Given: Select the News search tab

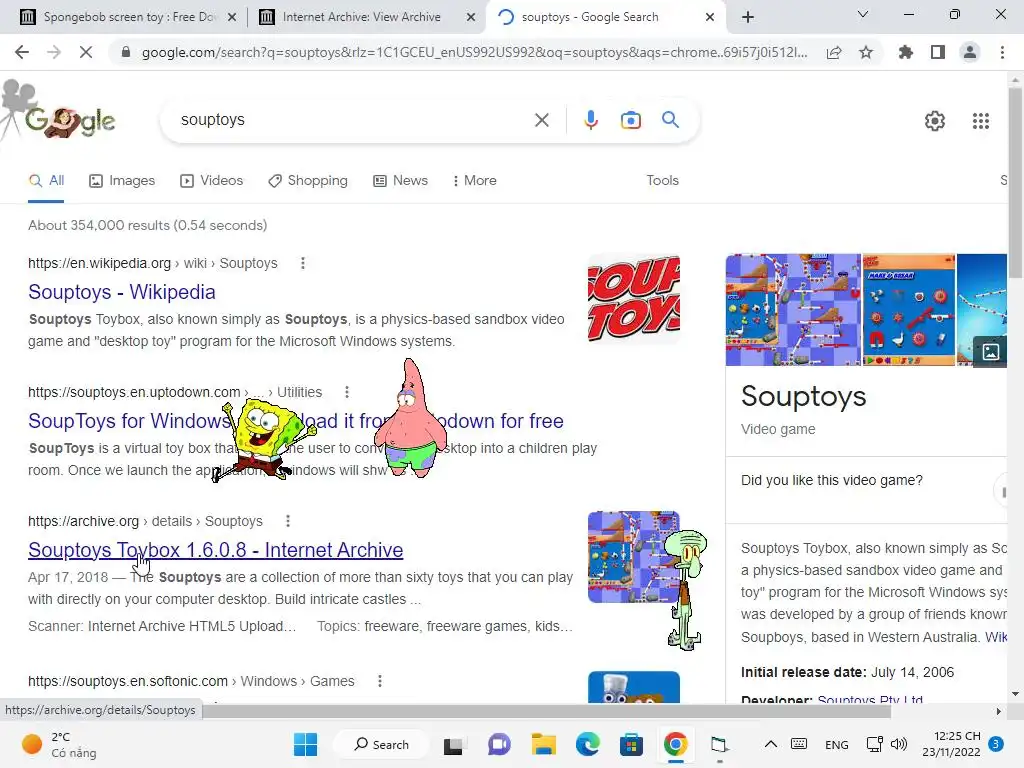Looking at the screenshot, I should point(400,180).
